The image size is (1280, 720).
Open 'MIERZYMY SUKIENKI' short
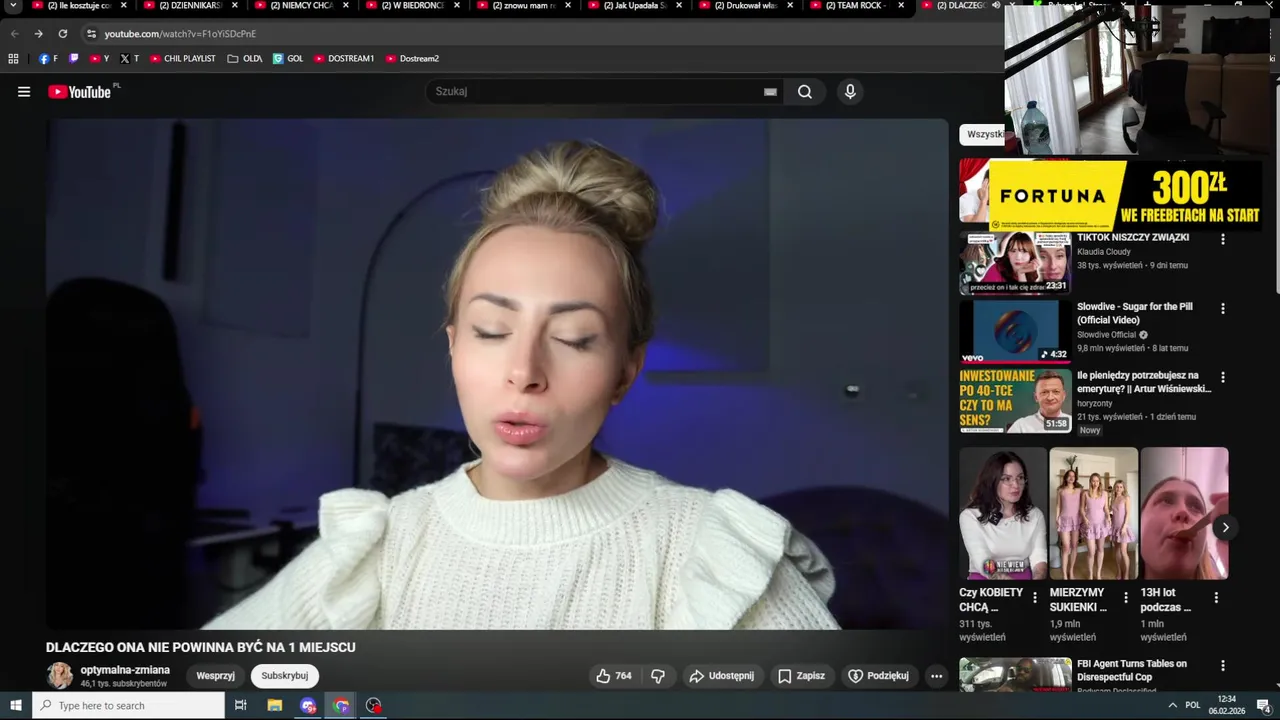point(1093,513)
